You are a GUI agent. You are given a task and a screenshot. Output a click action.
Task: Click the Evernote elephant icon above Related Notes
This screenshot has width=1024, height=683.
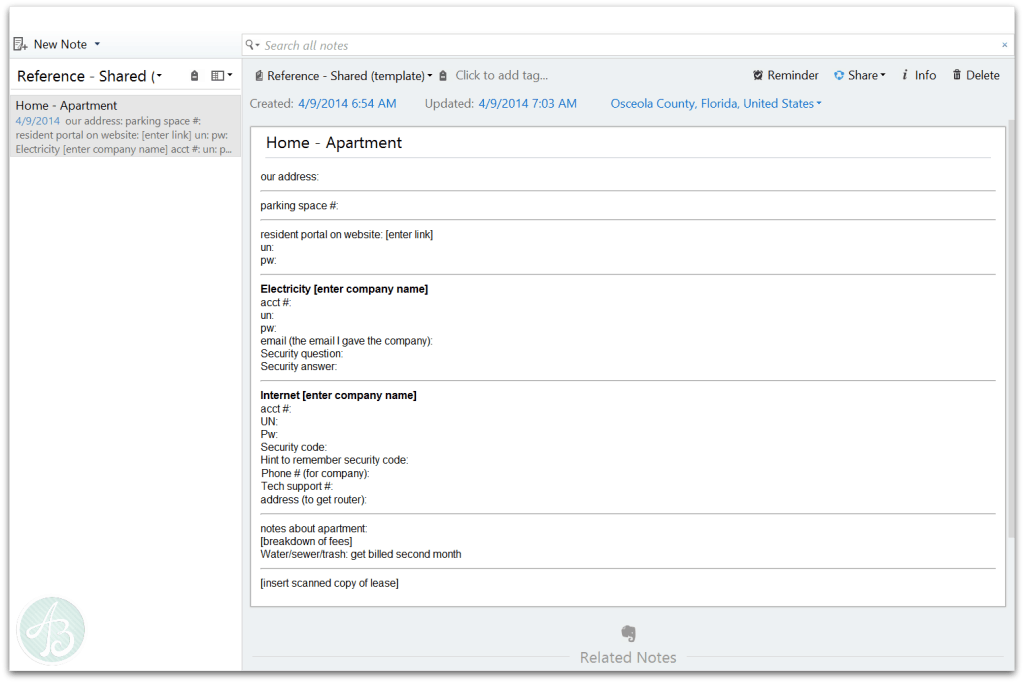[x=628, y=633]
